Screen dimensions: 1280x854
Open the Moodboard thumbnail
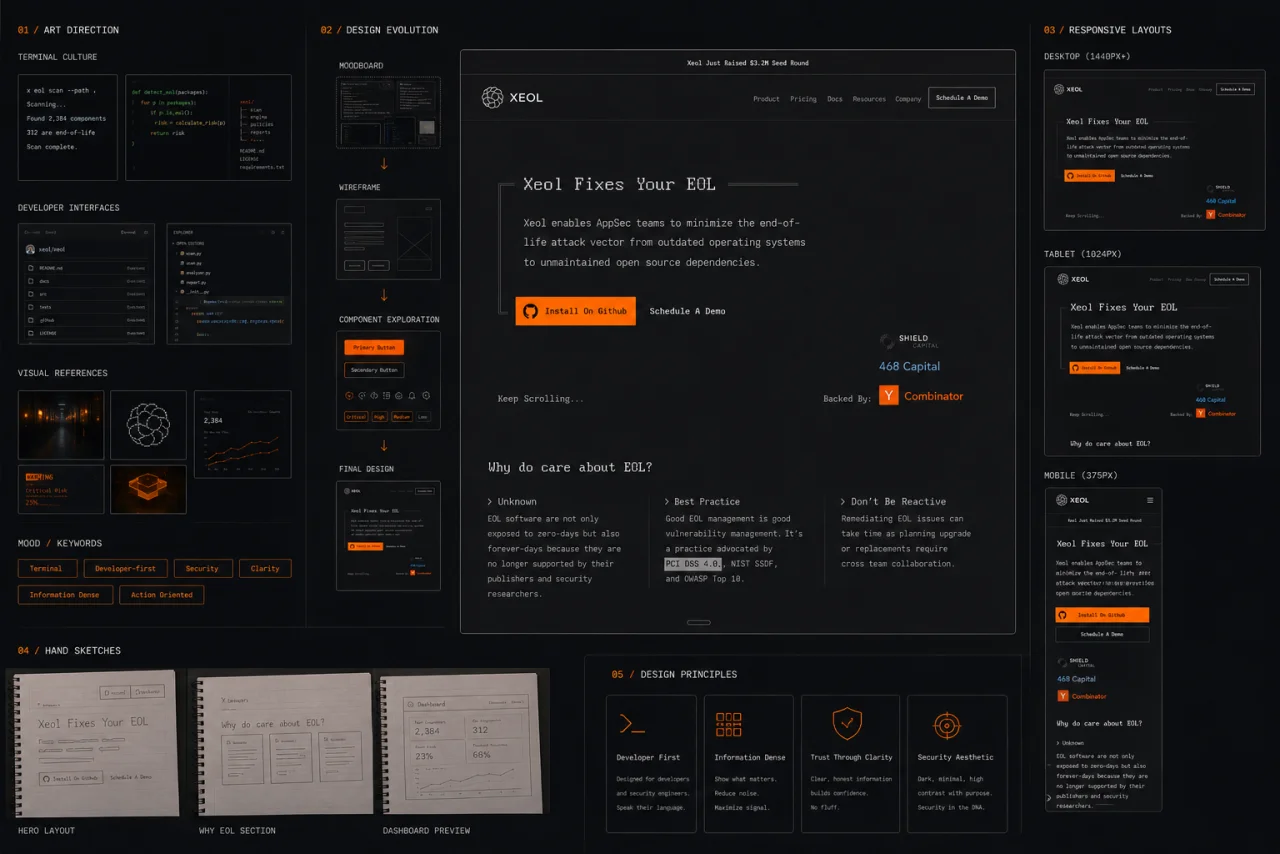[388, 113]
